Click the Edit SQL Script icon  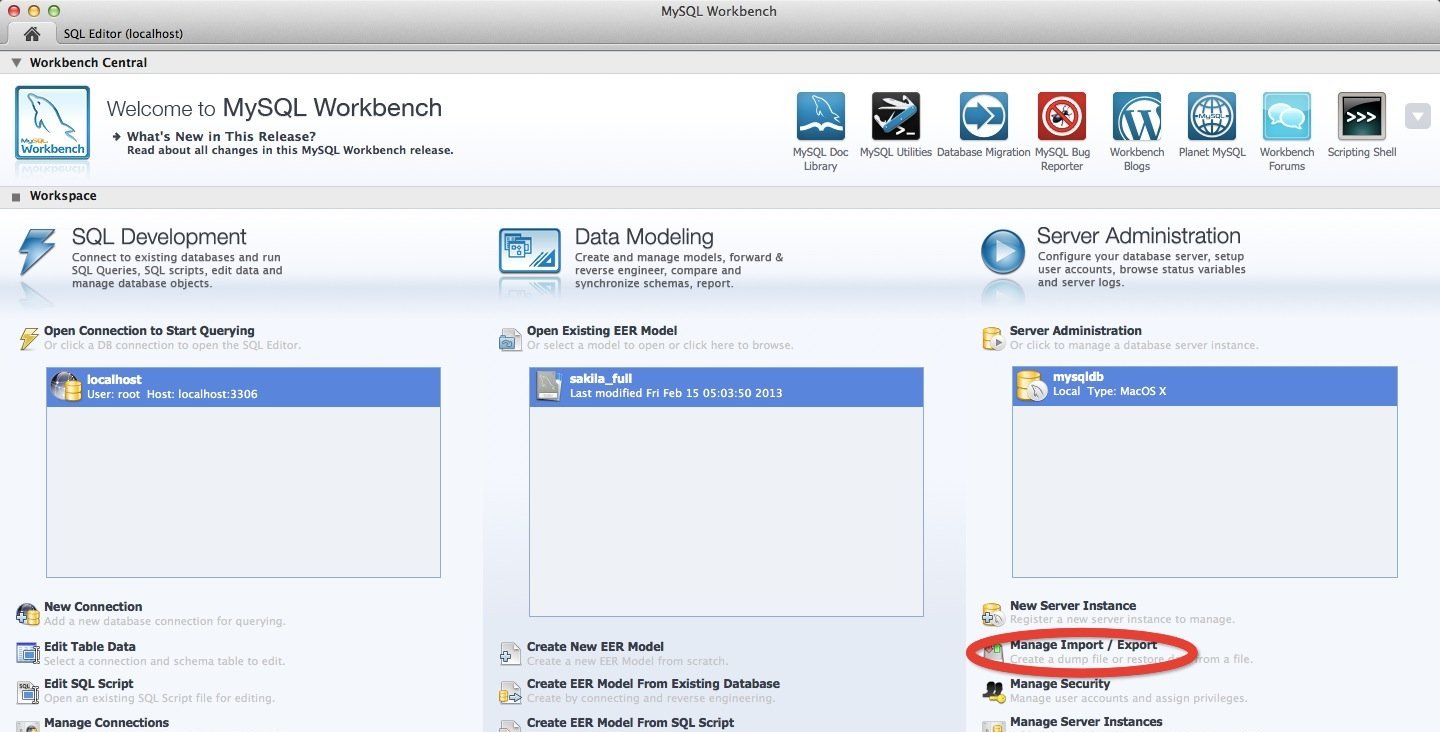28,691
